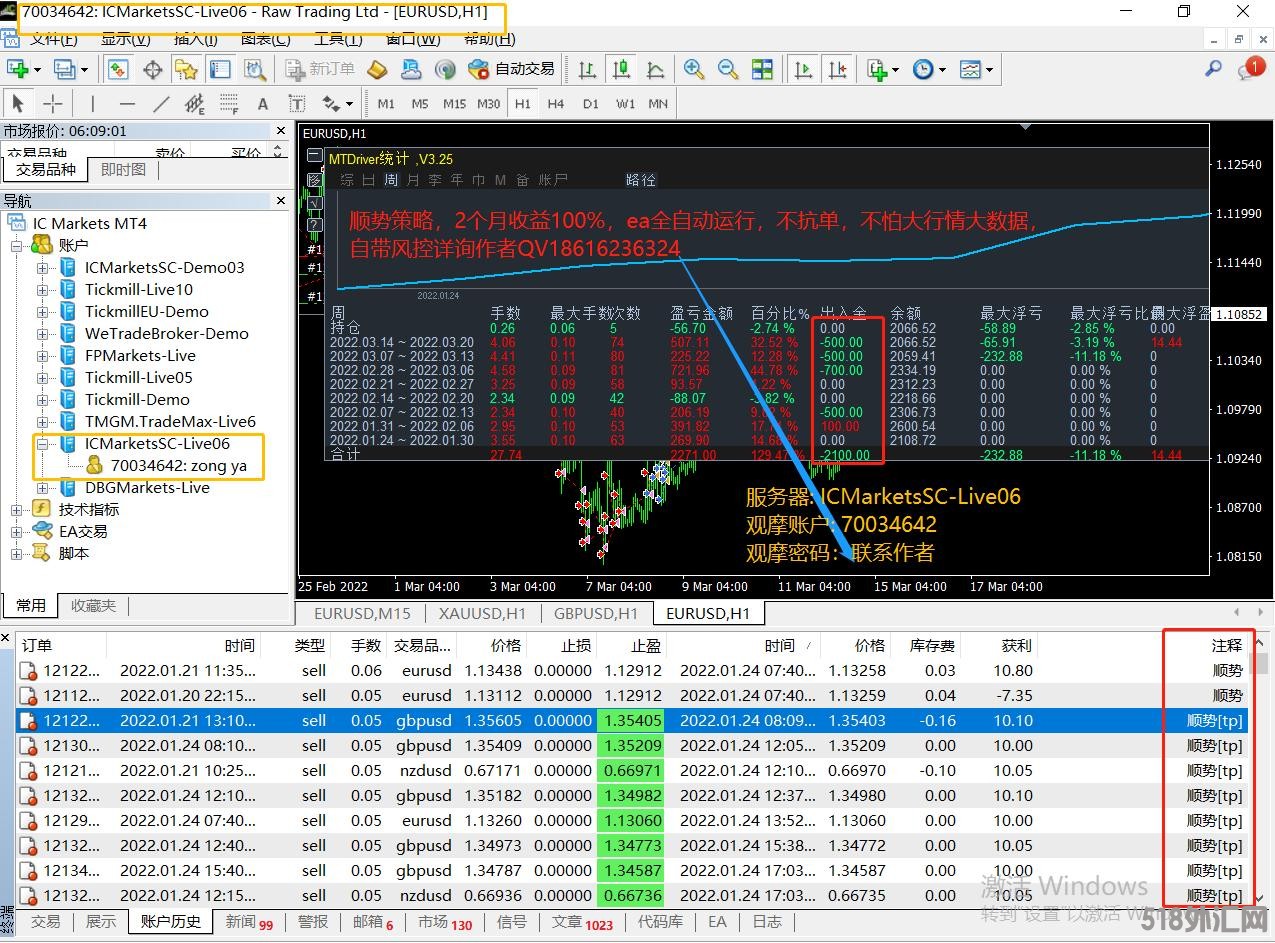Collapse the ICMarketsSC-Live06 server node
1275x943 pixels.
tap(43, 443)
